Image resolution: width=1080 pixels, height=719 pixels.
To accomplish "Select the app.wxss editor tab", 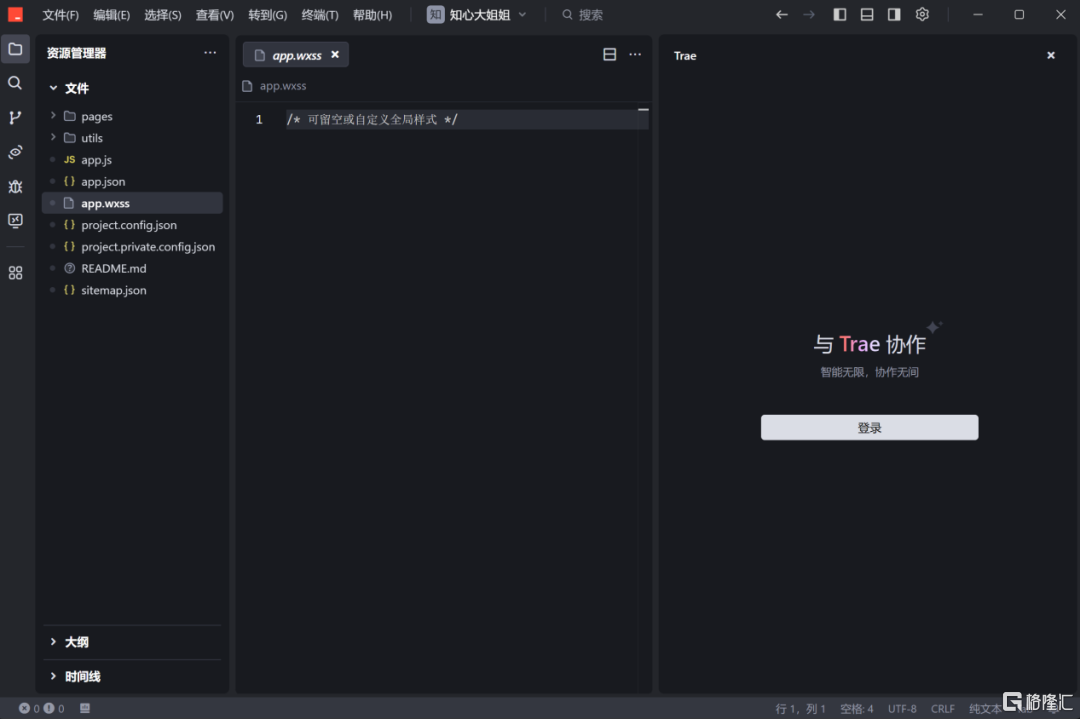I will [295, 55].
